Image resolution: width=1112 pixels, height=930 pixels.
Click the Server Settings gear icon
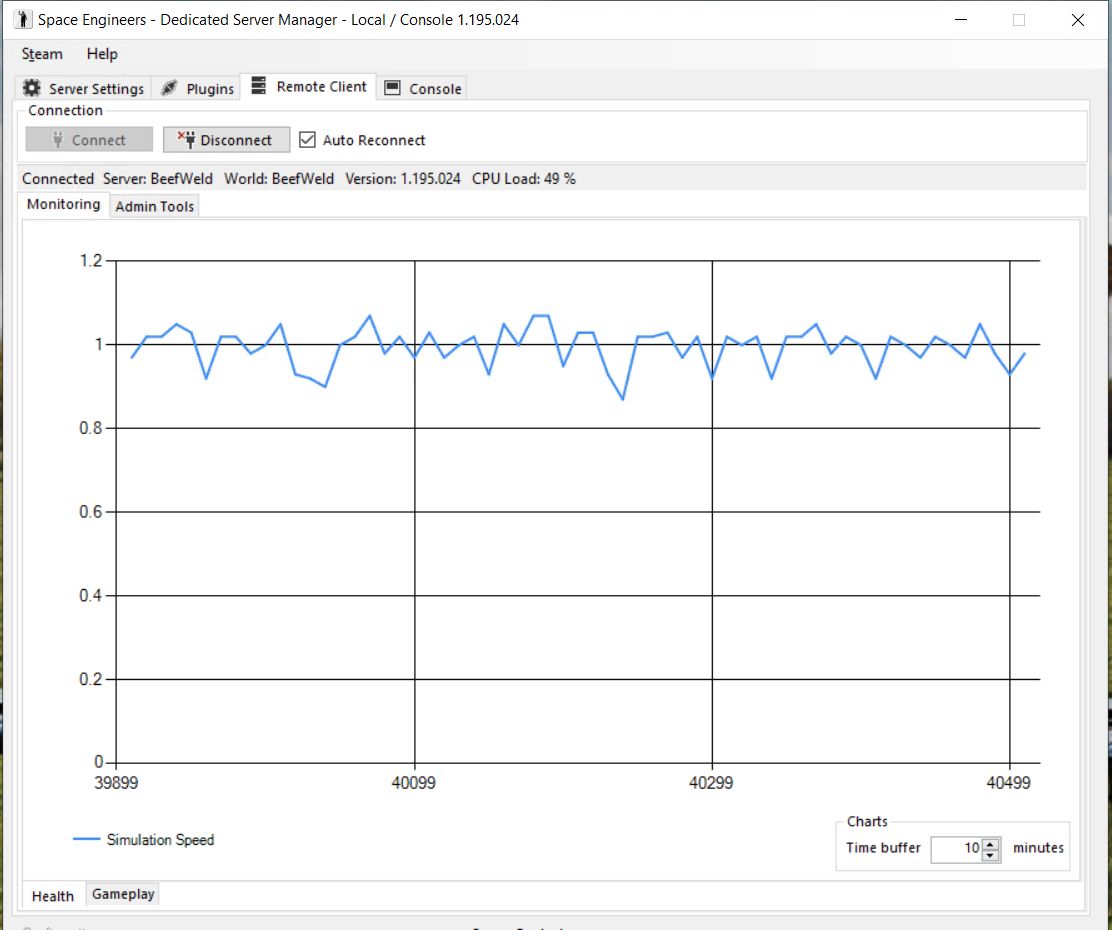coord(32,88)
